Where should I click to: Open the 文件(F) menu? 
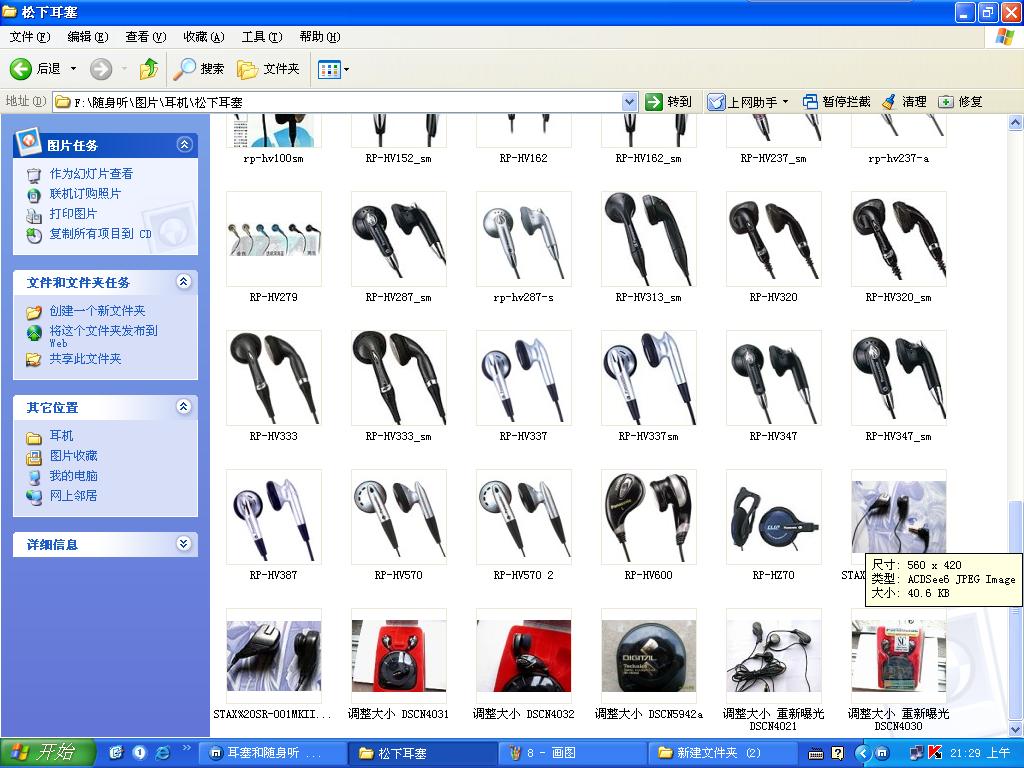30,37
